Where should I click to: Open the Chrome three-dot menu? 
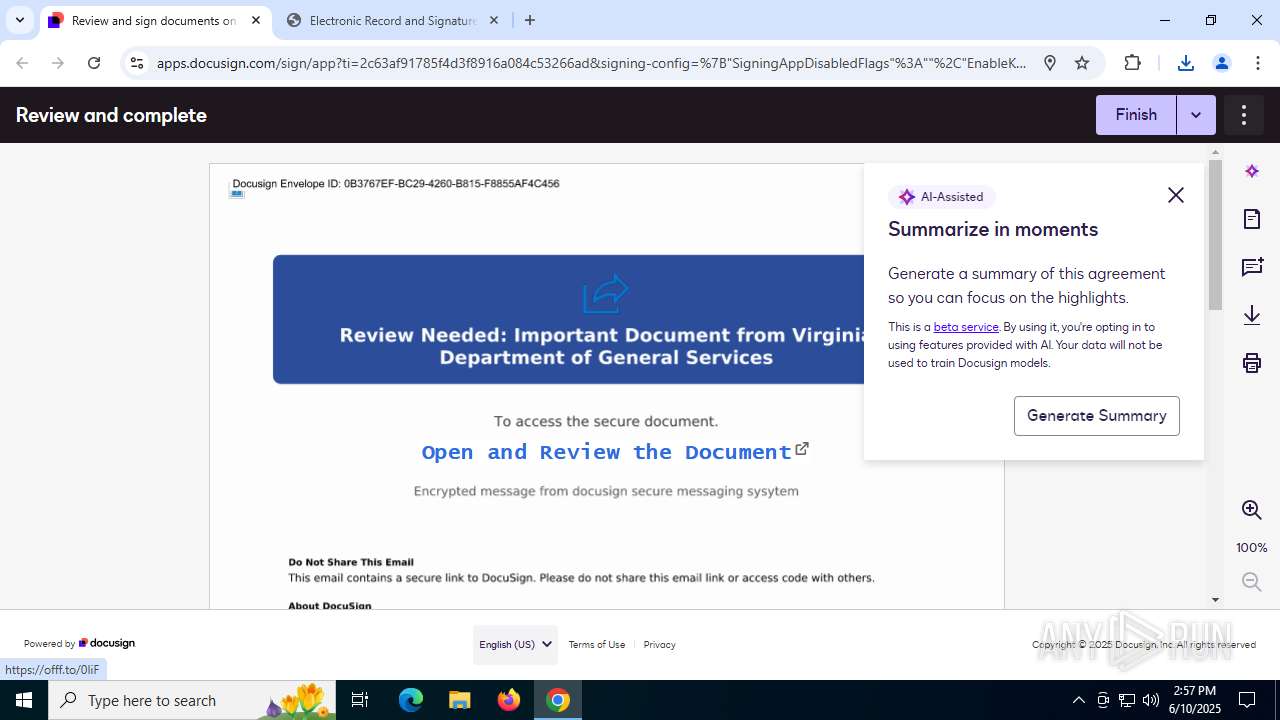coord(1257,63)
